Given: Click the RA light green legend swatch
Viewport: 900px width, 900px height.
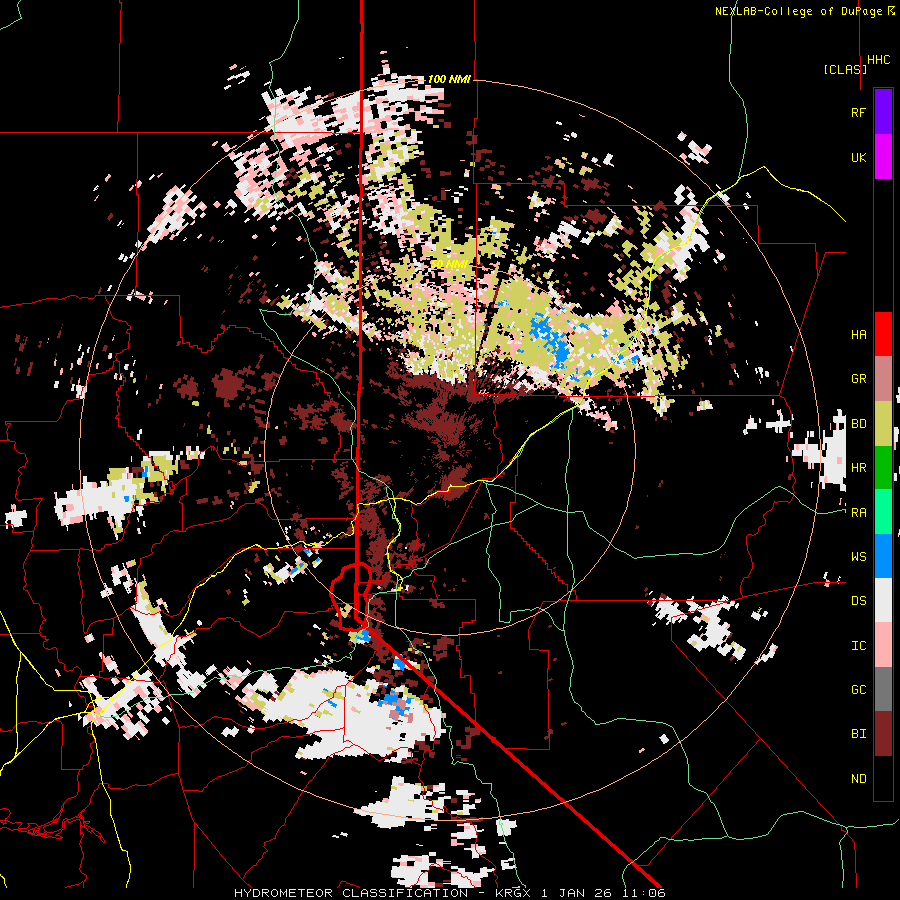Looking at the screenshot, I should (x=883, y=512).
